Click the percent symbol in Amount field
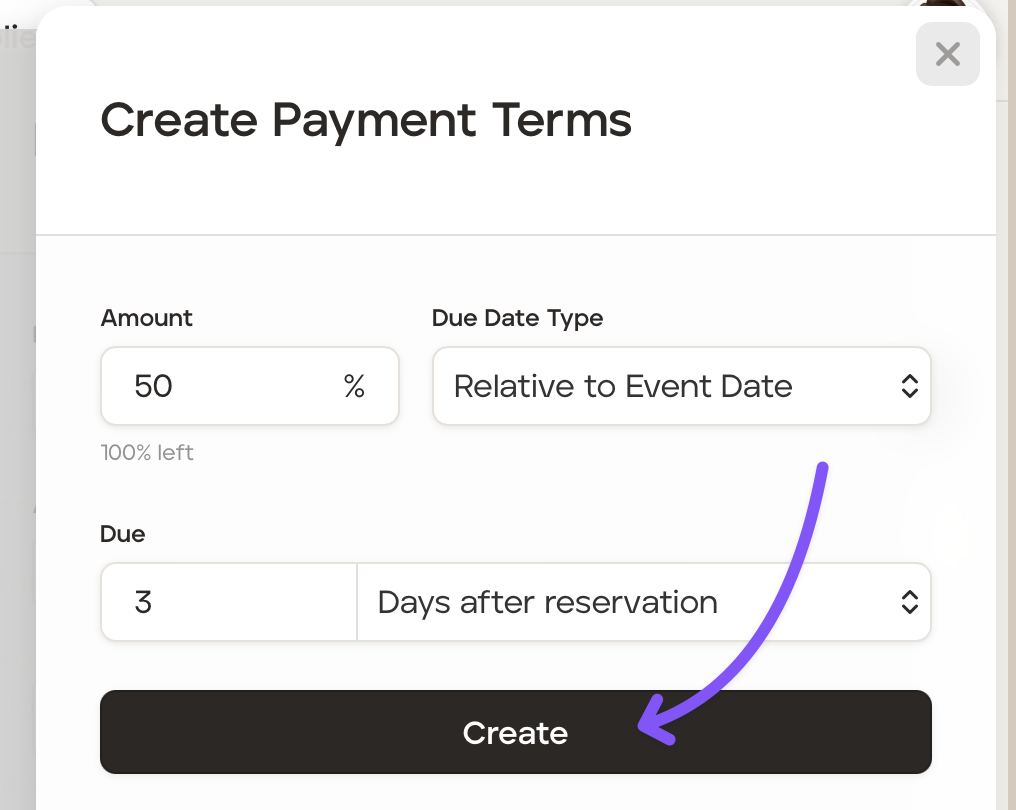This screenshot has height=810, width=1016. coord(354,386)
